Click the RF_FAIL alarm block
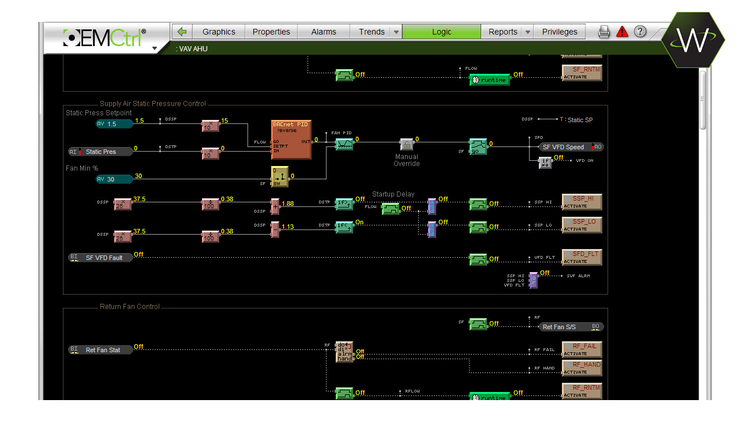This screenshot has height=422, width=750. tap(580, 349)
